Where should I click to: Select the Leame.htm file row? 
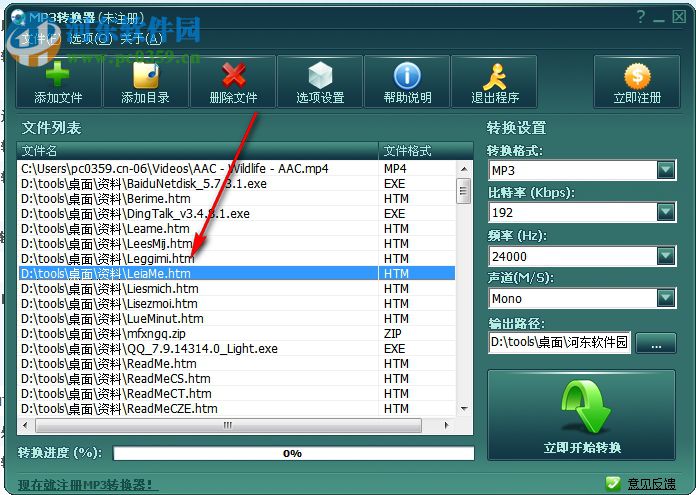[237, 229]
